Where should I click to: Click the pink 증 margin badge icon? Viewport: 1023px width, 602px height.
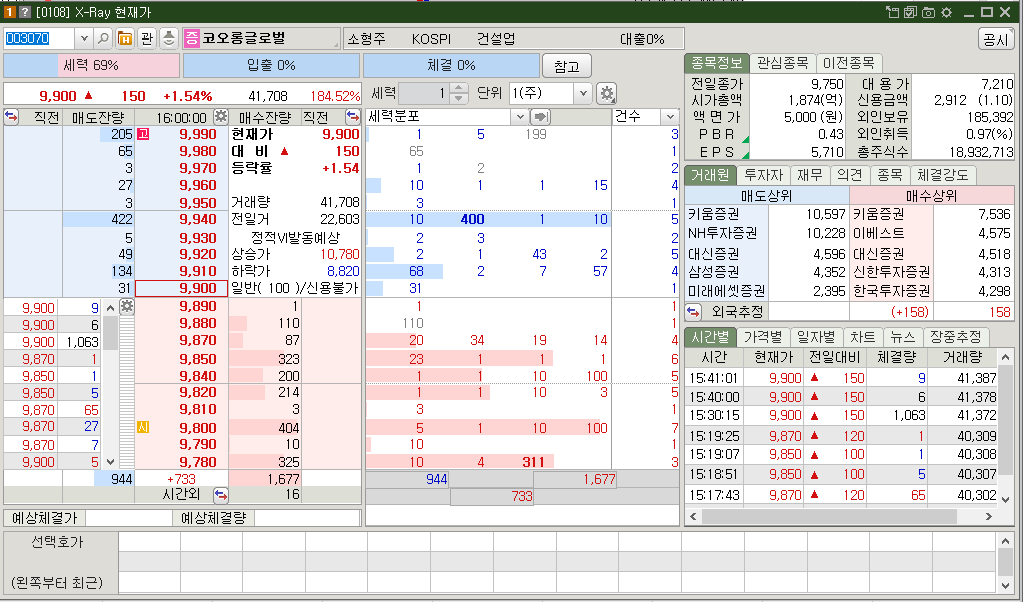point(191,38)
